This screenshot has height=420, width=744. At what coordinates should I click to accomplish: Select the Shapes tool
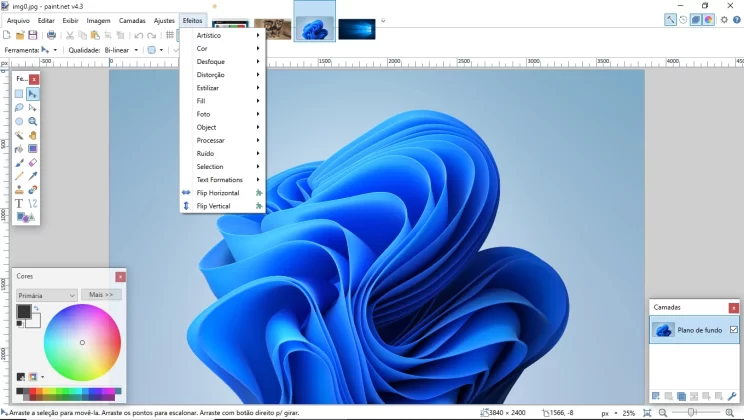coord(26,217)
